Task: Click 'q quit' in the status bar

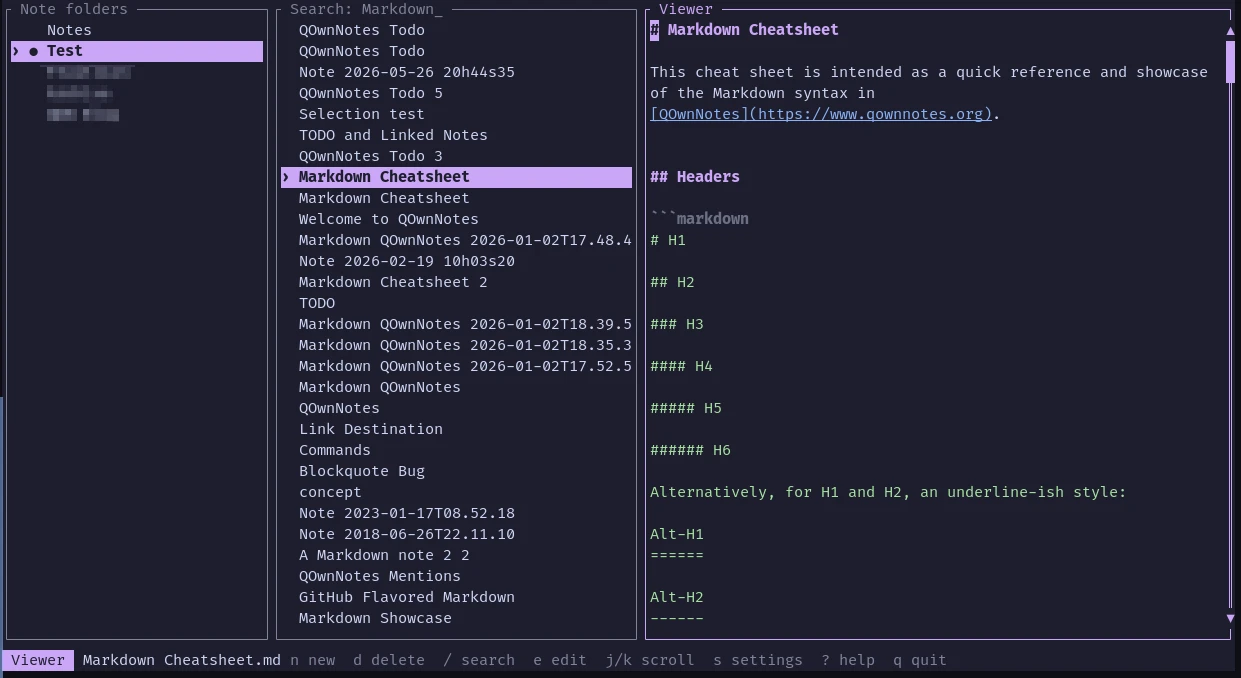Action: [x=920, y=660]
